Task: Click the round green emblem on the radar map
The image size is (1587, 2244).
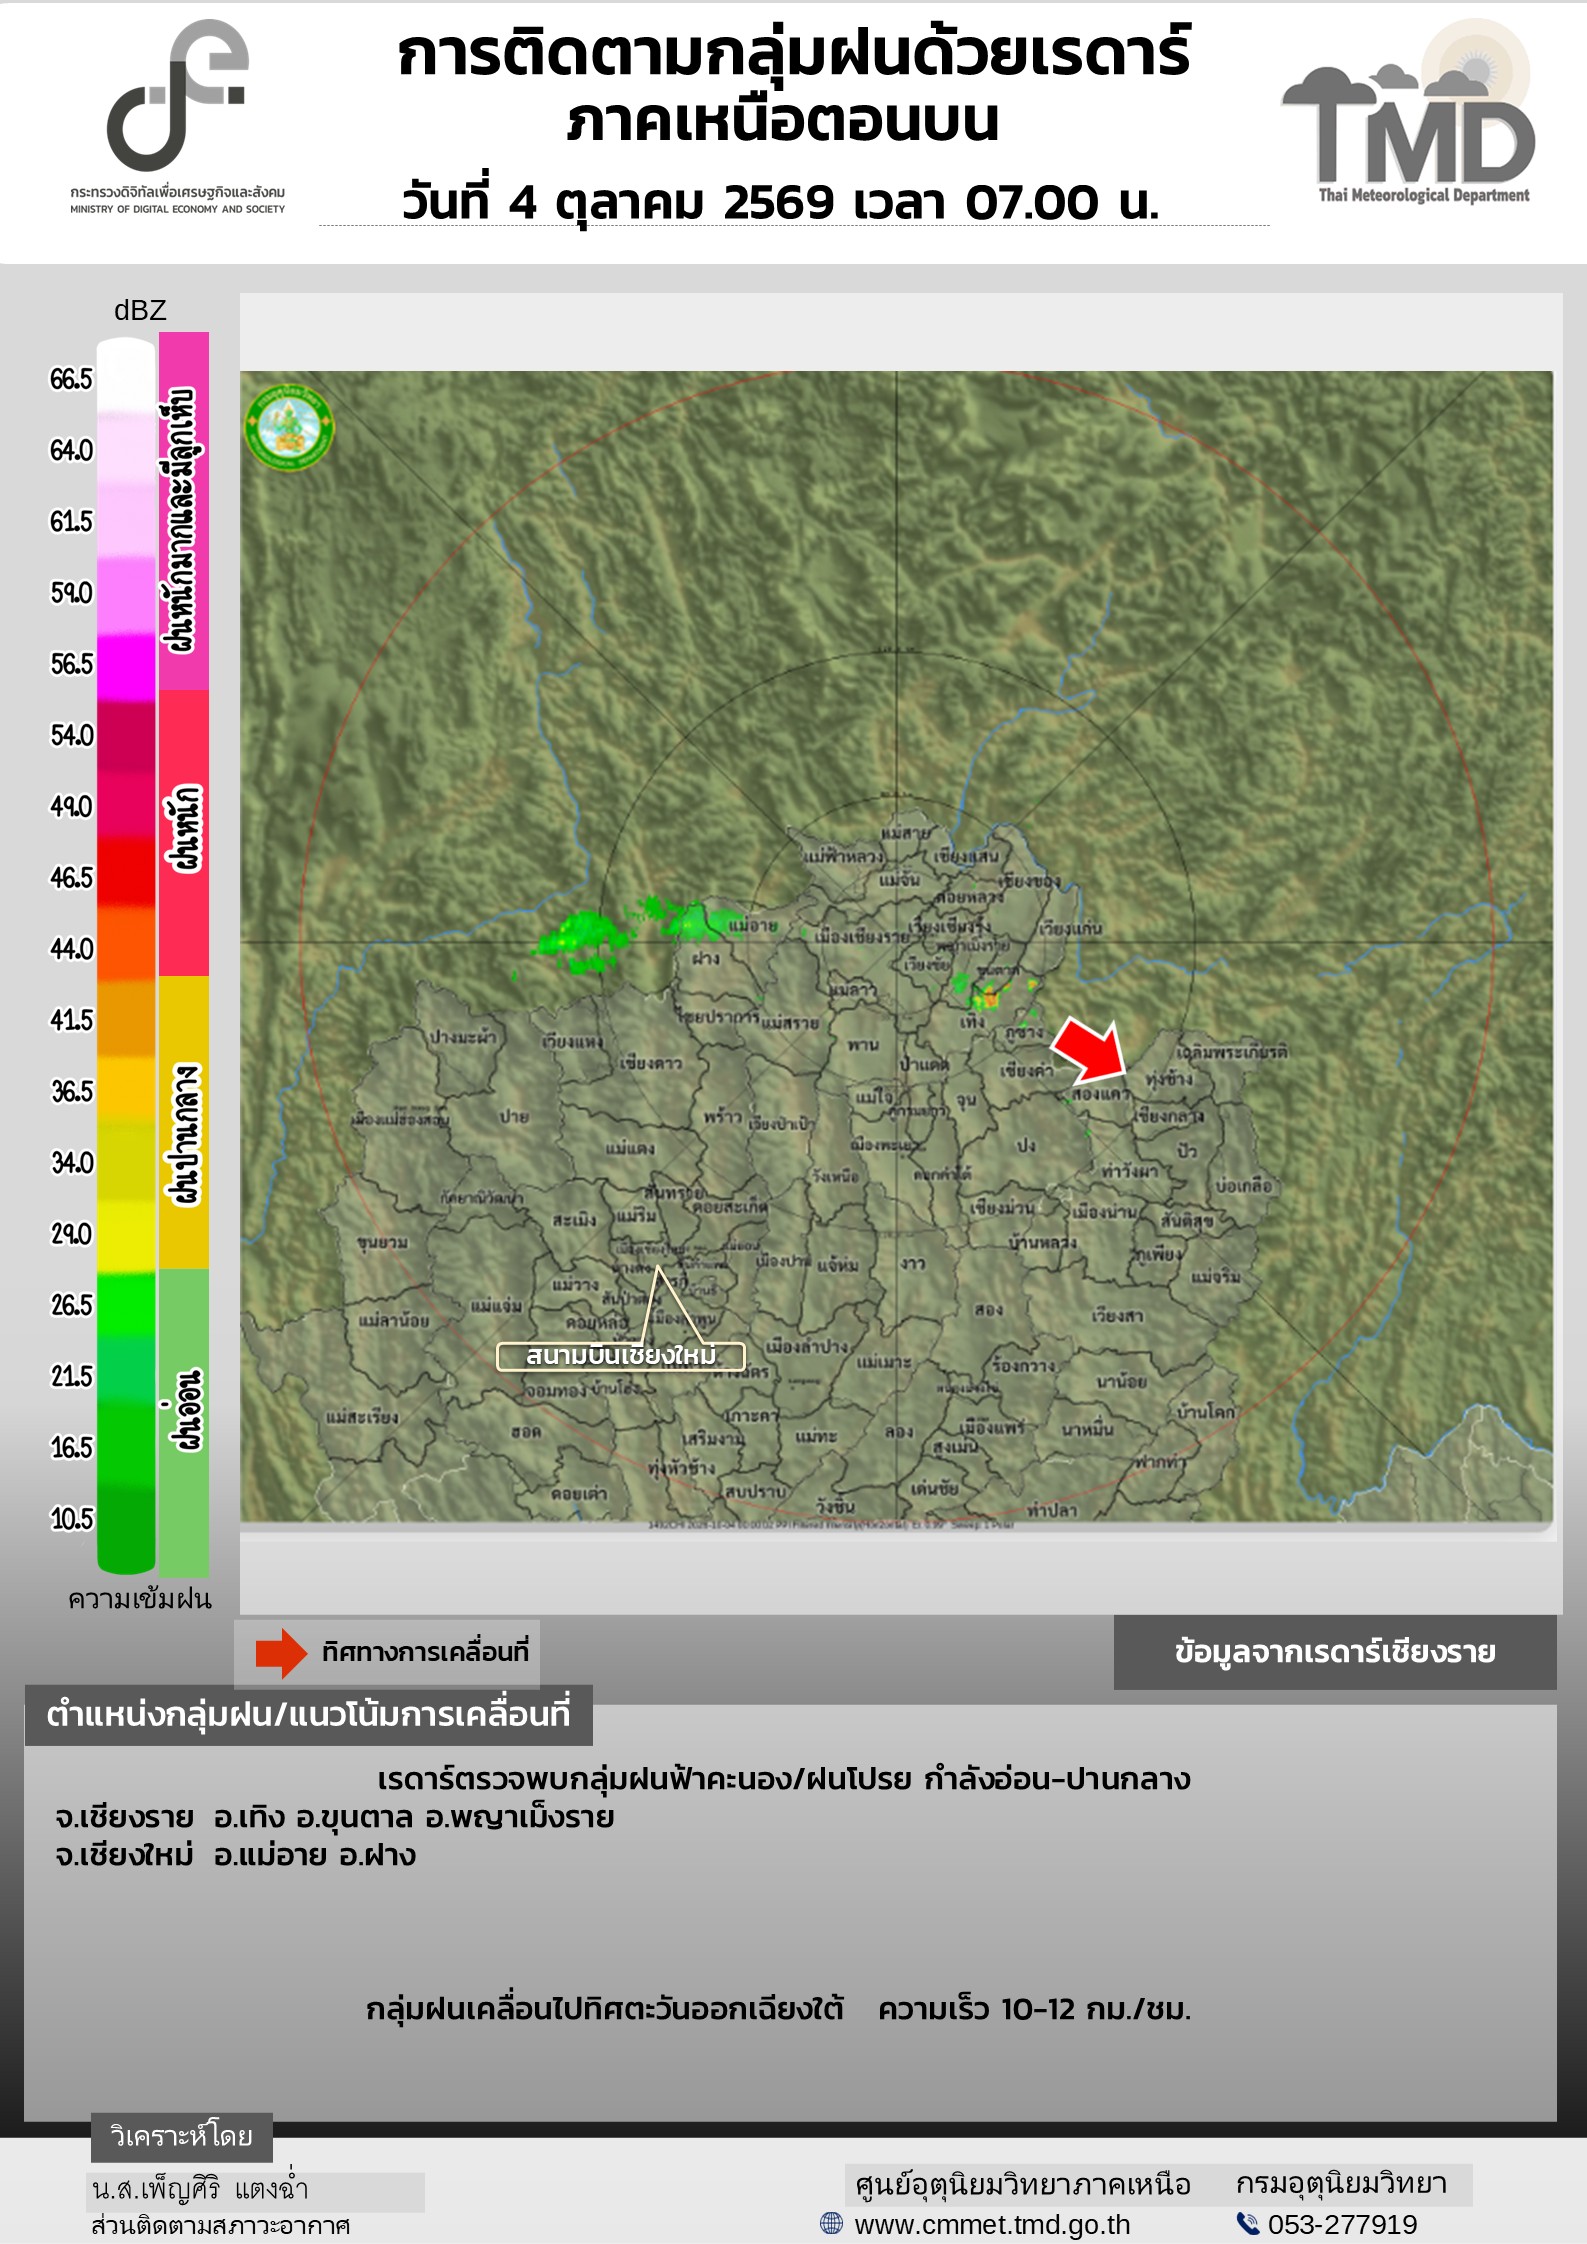Action: 289,427
